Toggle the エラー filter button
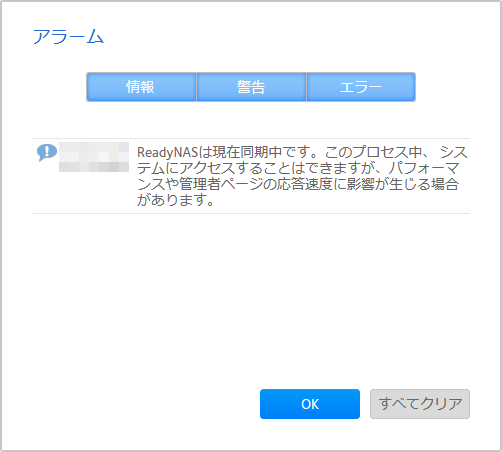Screen dimensions: 502x452 click(x=361, y=87)
